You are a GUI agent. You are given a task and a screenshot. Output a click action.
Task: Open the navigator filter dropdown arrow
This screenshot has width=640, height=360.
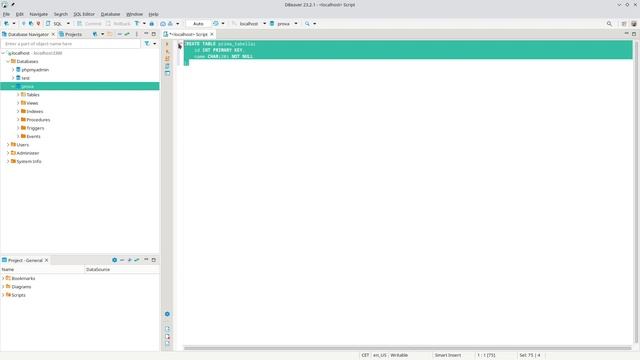pyautogui.click(x=154, y=43)
